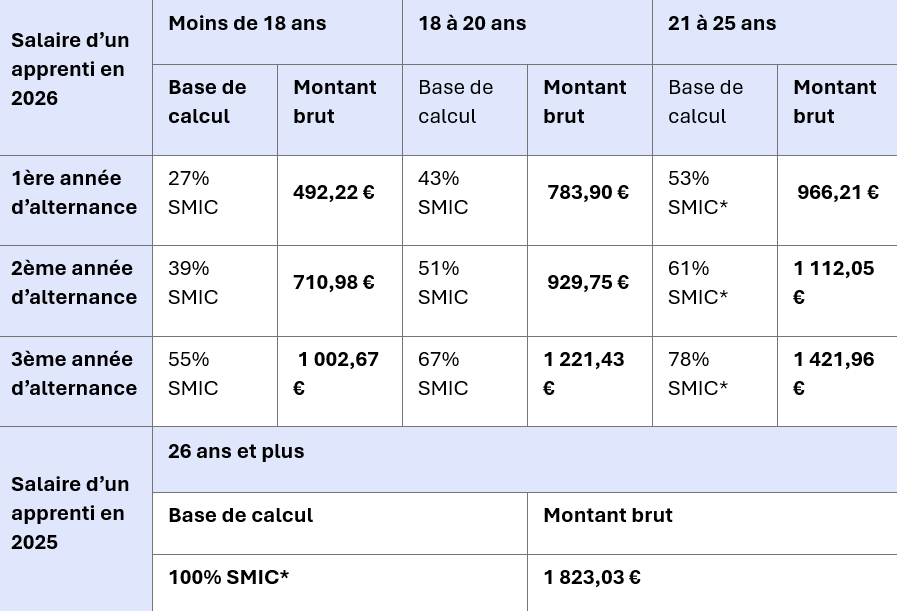The image size is (897, 611).
Task: Click the 492,22 € amount cell
Action: (x=334, y=193)
